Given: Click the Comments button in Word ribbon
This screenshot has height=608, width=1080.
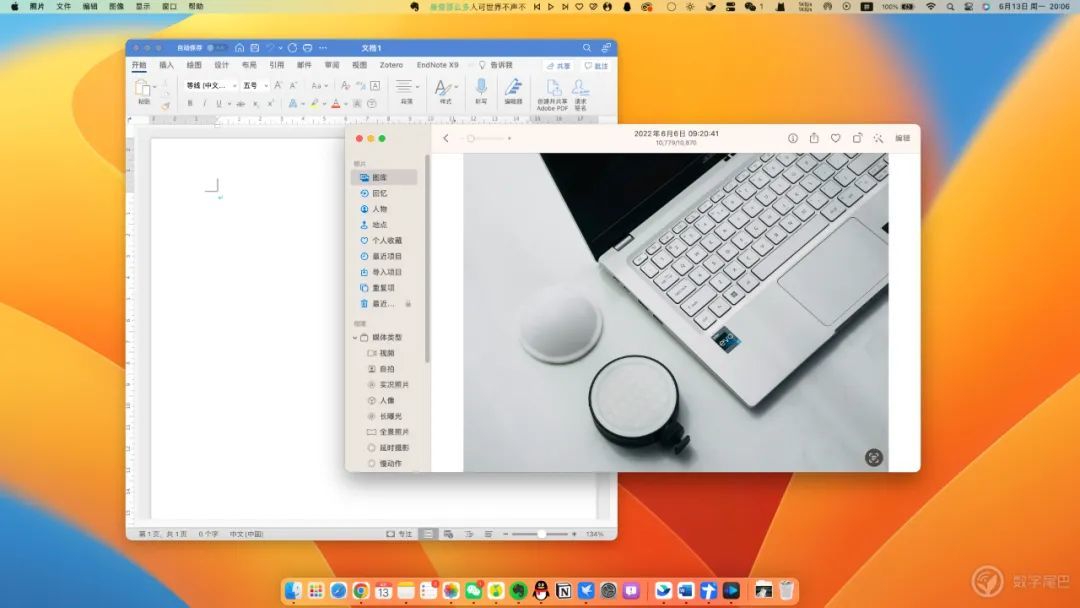Looking at the screenshot, I should coord(596,65).
